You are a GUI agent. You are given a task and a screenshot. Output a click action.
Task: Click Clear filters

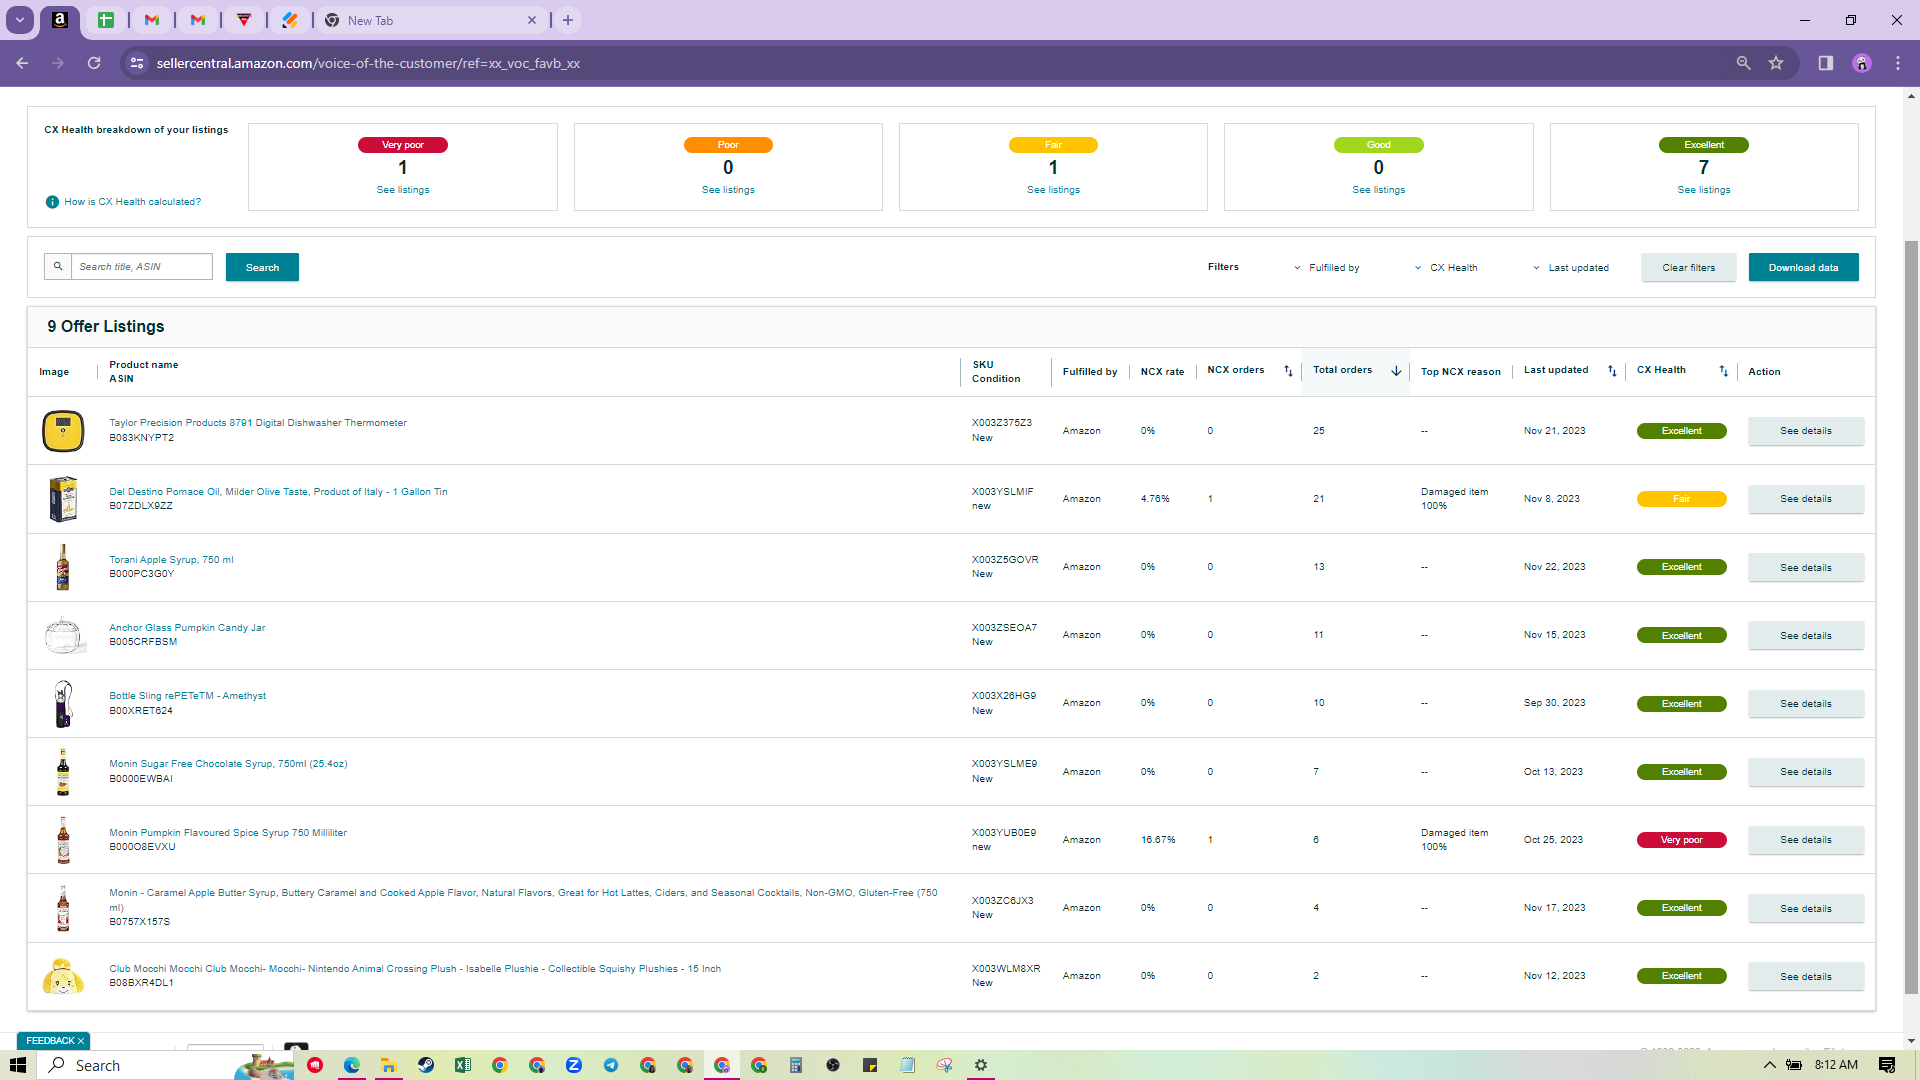[x=1688, y=267]
